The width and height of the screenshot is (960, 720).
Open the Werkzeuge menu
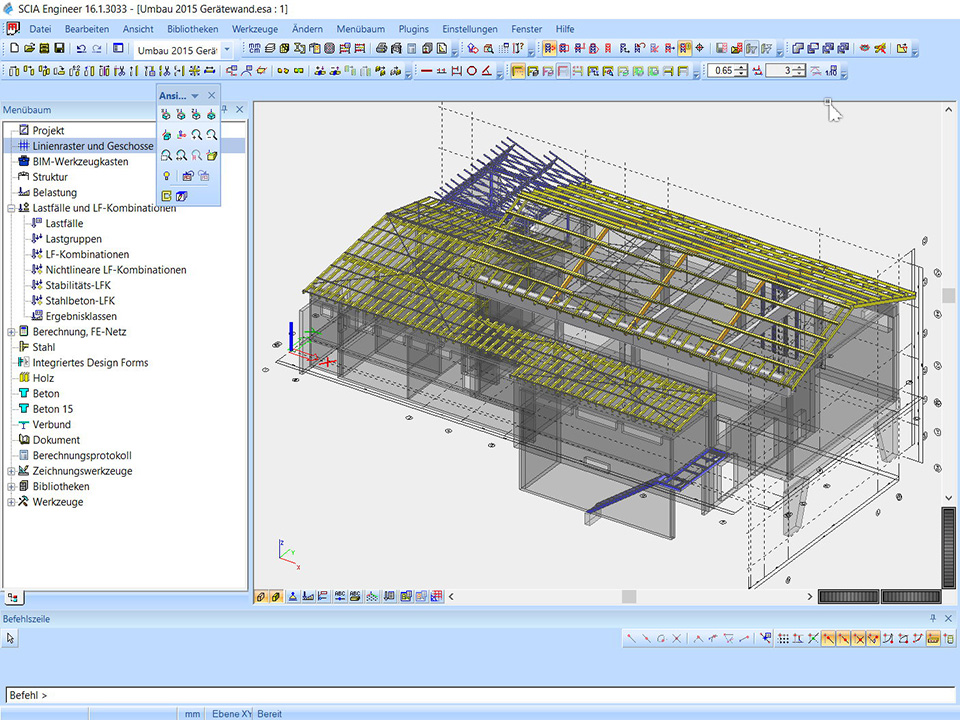click(x=255, y=30)
